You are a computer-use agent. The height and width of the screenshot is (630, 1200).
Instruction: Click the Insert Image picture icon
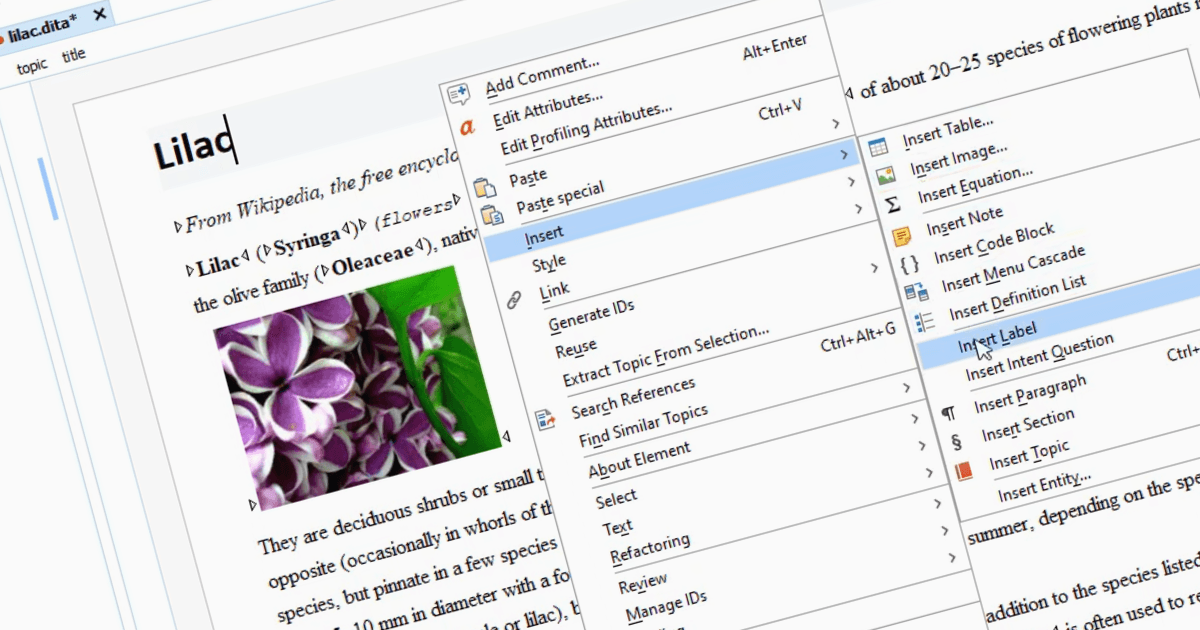click(x=885, y=177)
